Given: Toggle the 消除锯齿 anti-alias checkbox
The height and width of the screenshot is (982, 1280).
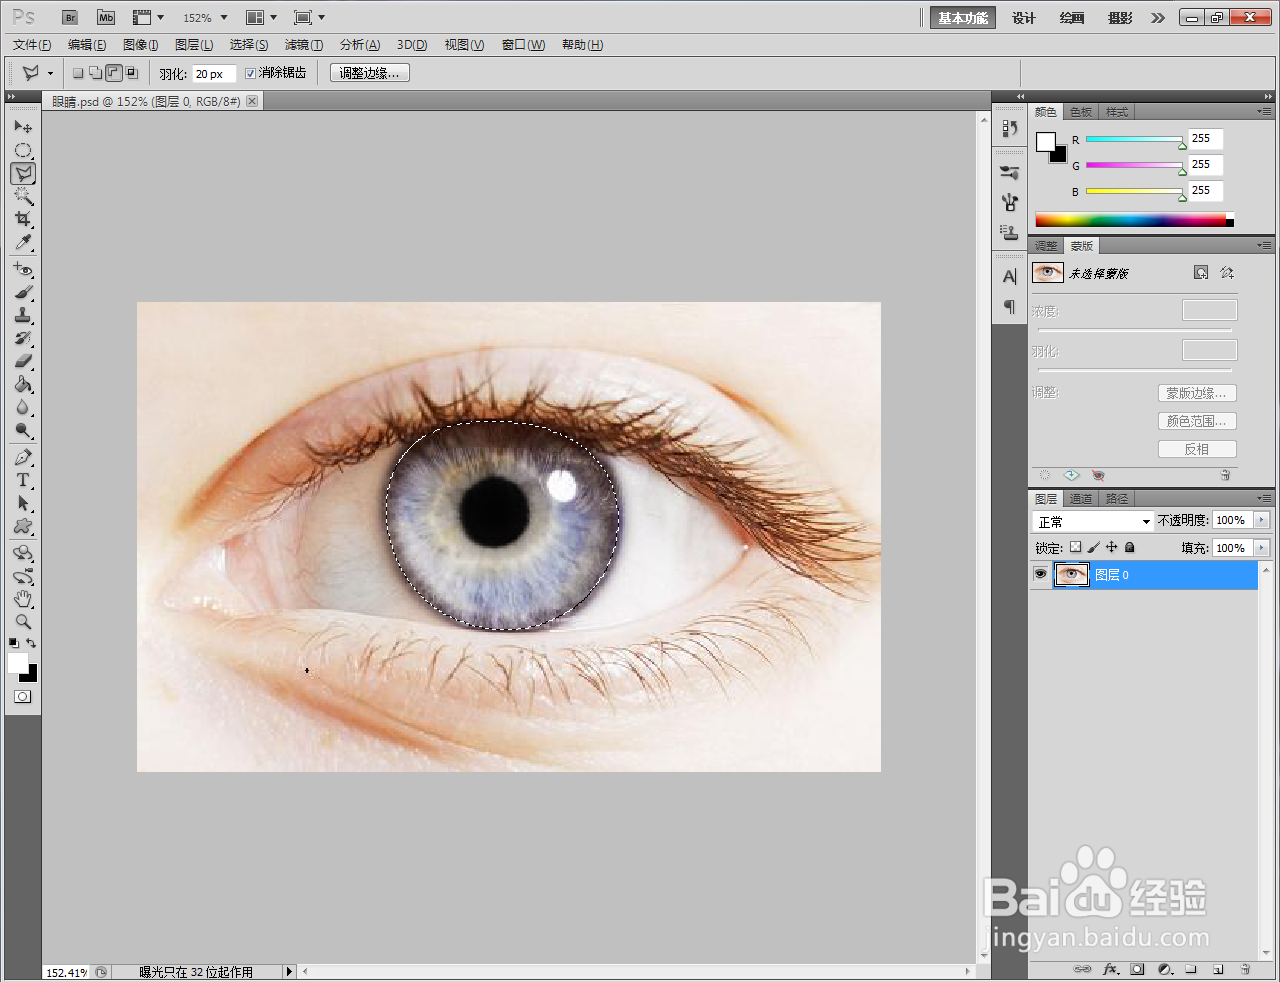Looking at the screenshot, I should [251, 73].
